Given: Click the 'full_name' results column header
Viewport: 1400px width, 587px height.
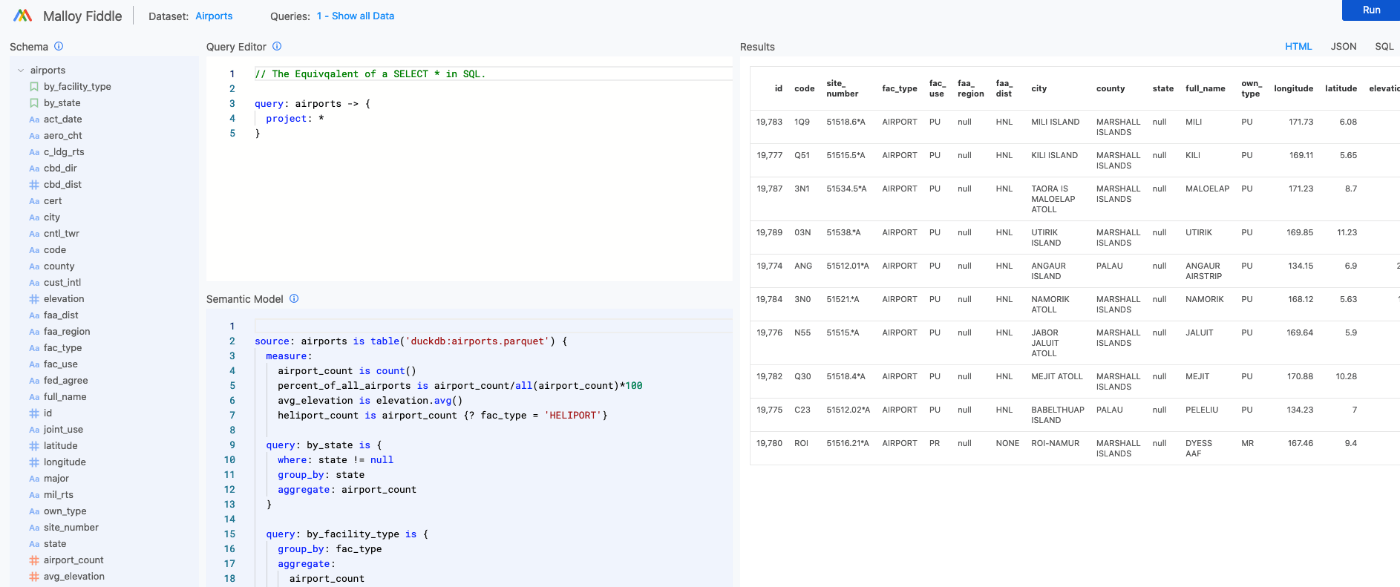Looking at the screenshot, I should coord(1205,88).
